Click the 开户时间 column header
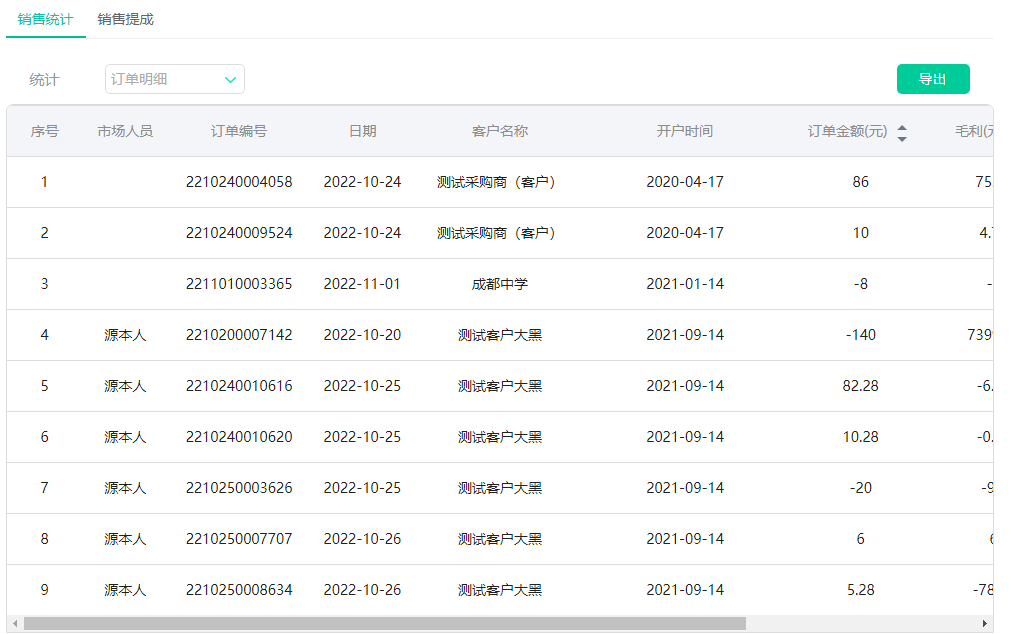This screenshot has width=1011, height=634. tap(687, 131)
